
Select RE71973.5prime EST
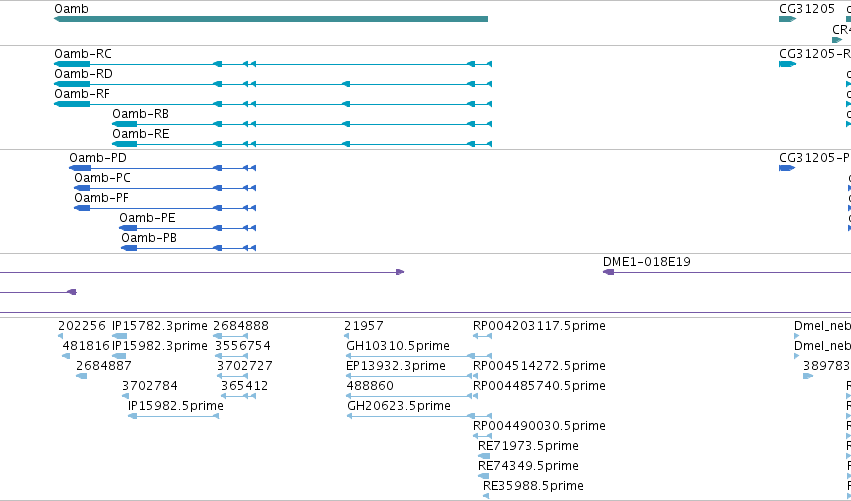click(x=484, y=456)
